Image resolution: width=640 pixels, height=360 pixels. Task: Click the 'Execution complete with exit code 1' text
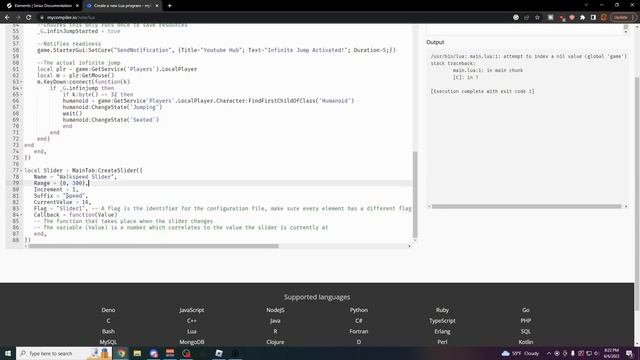482,91
